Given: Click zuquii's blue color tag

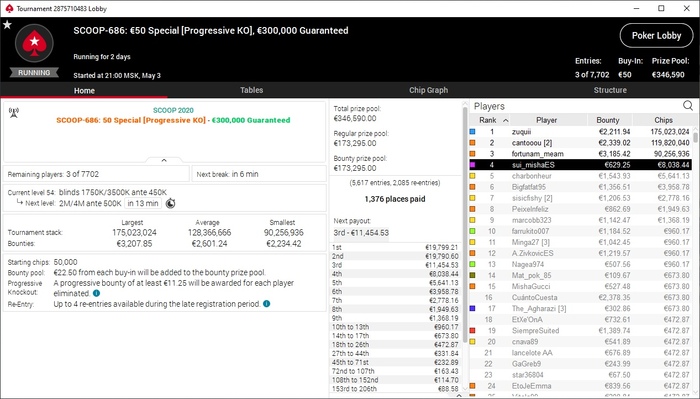Looking at the screenshot, I should [x=472, y=132].
